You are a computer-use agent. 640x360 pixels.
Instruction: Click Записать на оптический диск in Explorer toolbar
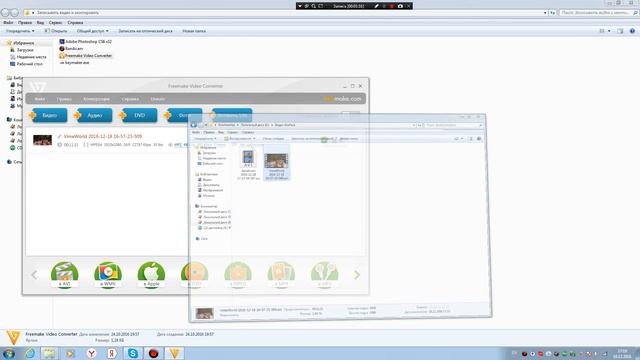[x=145, y=31]
